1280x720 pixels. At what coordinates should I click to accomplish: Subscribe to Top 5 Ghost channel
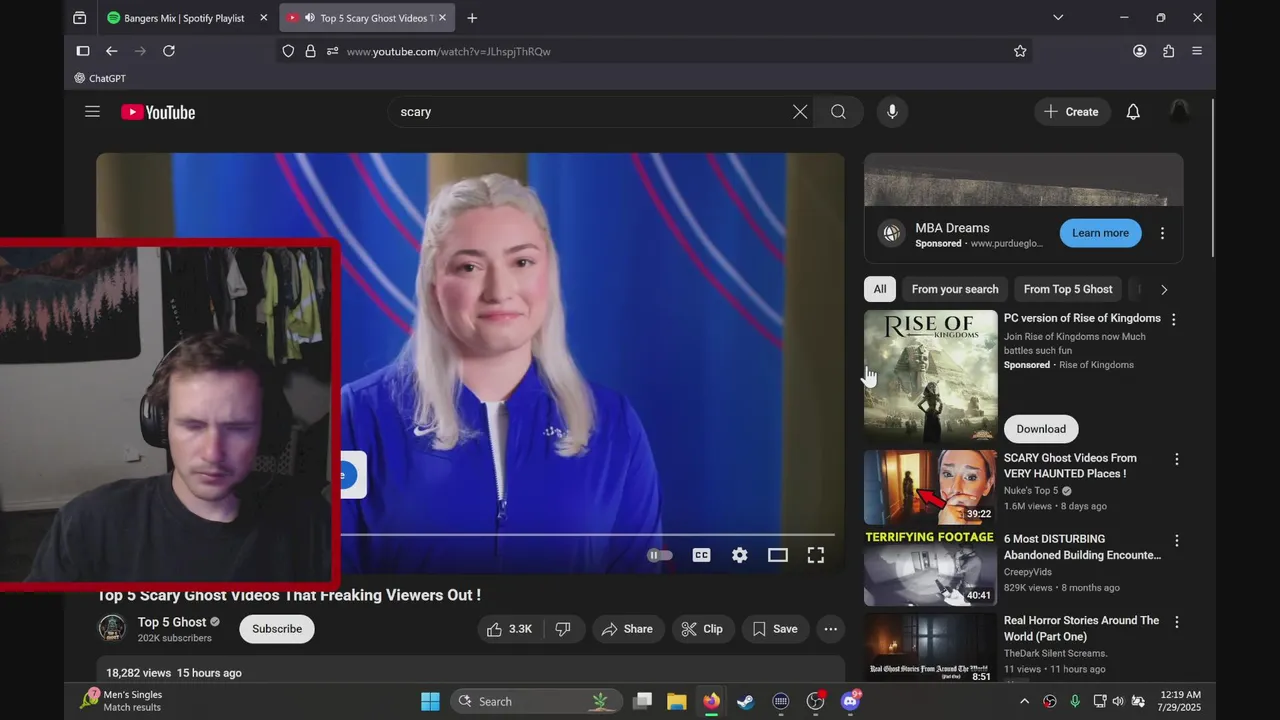coord(277,629)
